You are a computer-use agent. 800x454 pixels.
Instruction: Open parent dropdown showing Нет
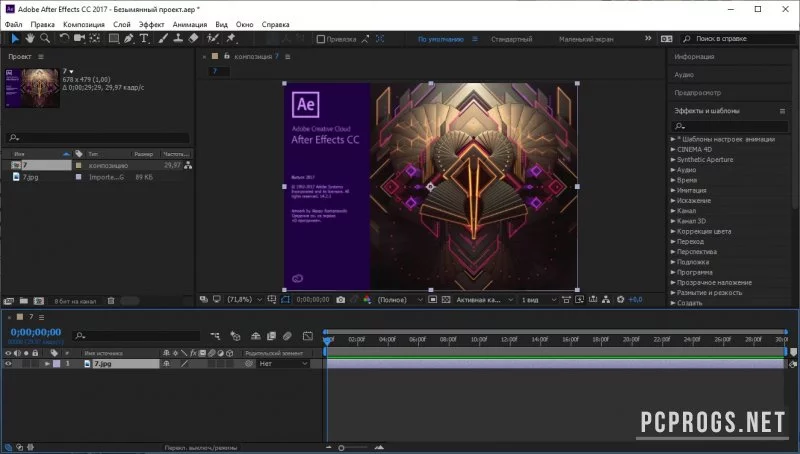(283, 364)
